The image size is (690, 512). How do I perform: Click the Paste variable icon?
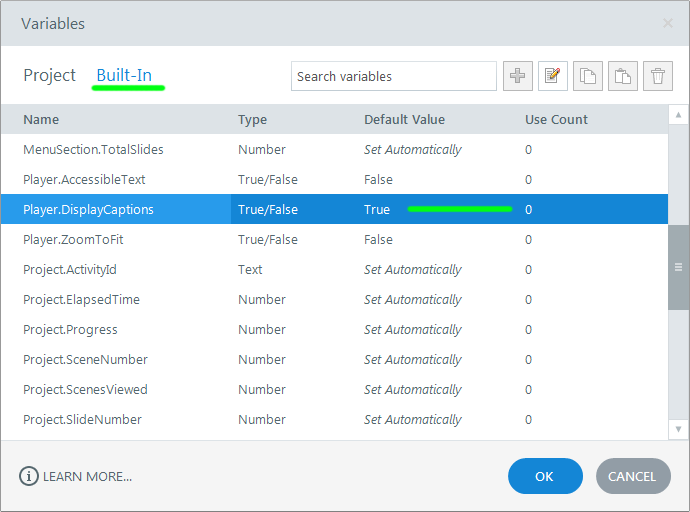coord(623,76)
